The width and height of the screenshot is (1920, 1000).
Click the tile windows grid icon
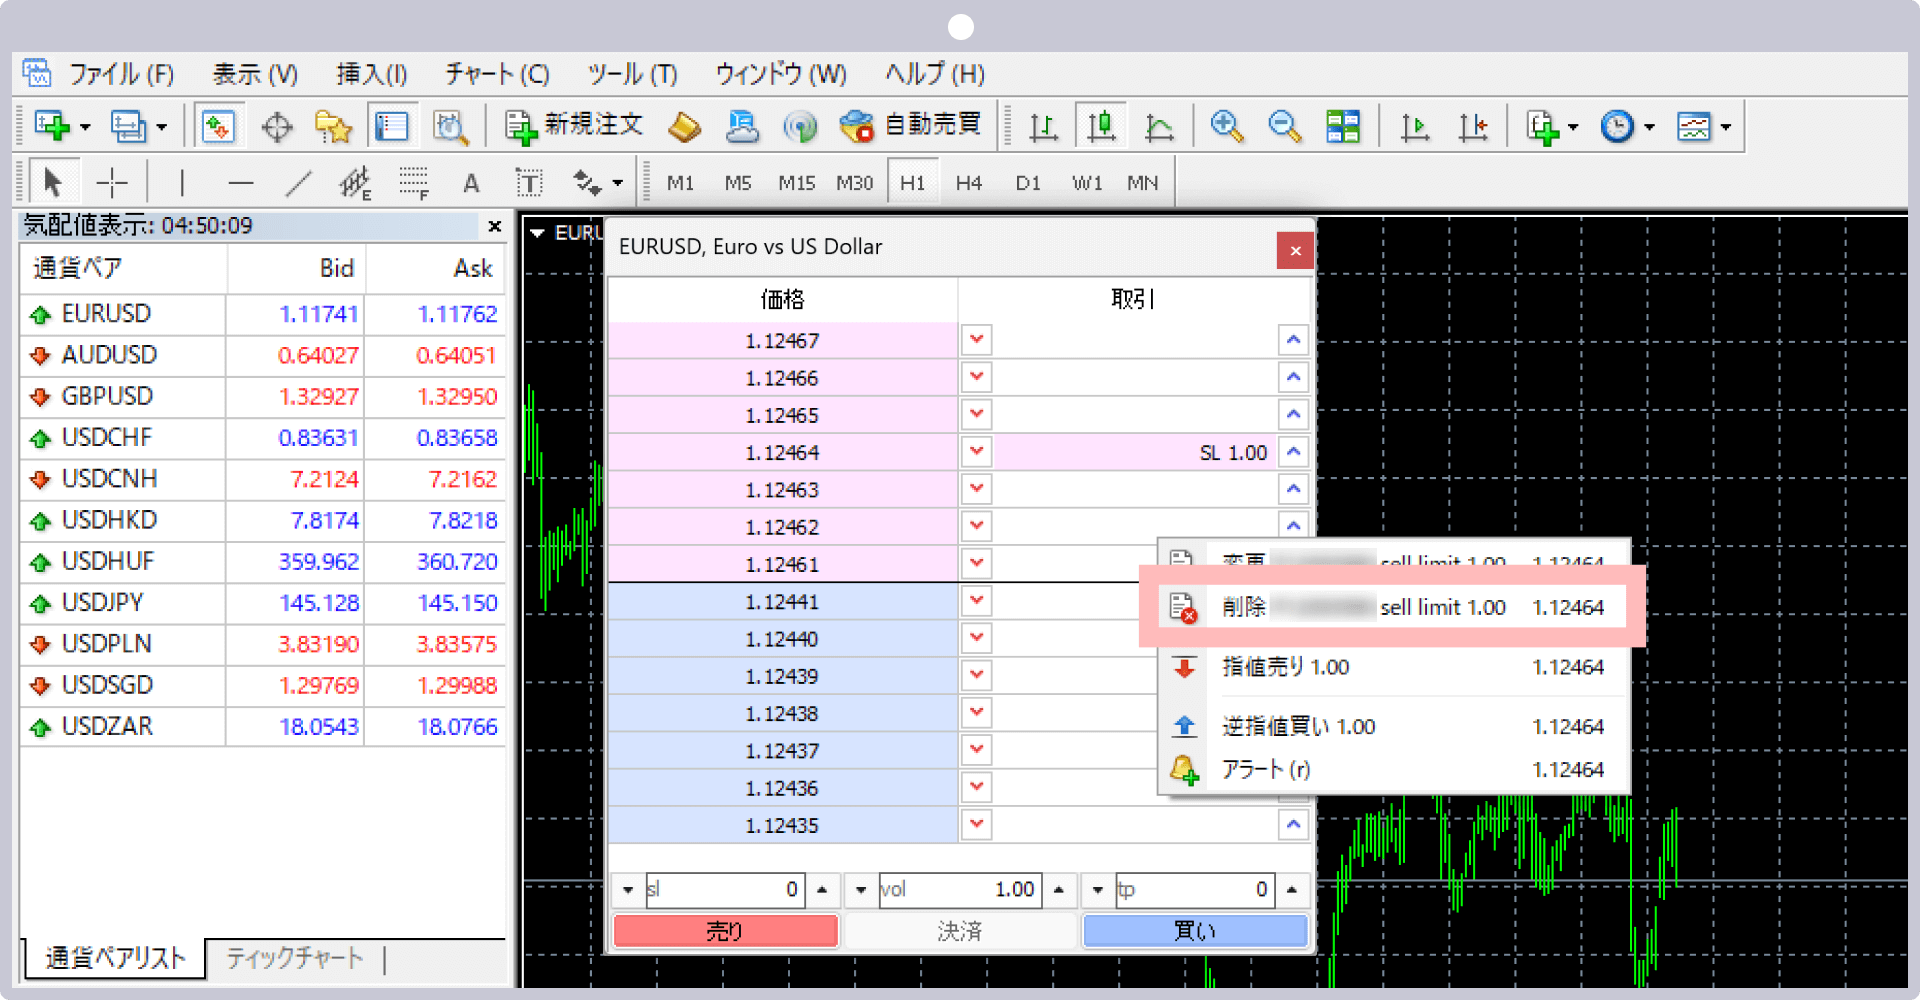click(x=1343, y=126)
